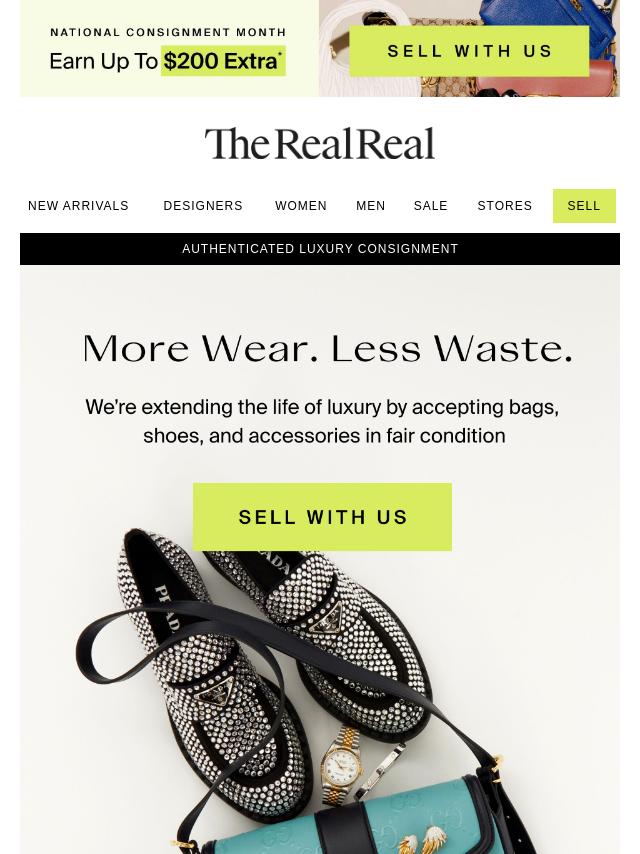Go to the WOMEN section
This screenshot has height=854, width=640.
(301, 206)
